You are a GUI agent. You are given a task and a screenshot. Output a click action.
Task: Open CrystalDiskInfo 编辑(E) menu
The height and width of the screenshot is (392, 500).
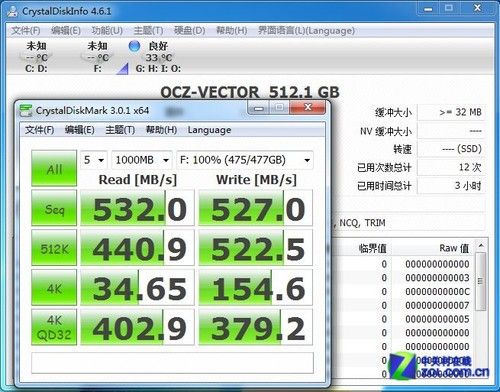coord(66,31)
